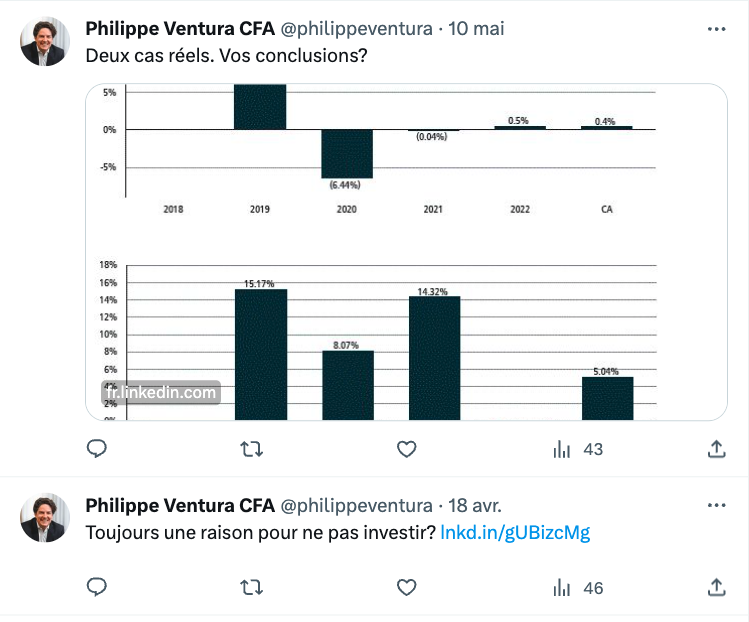Like the 'Toujours une raison' tweet

pyautogui.click(x=407, y=588)
